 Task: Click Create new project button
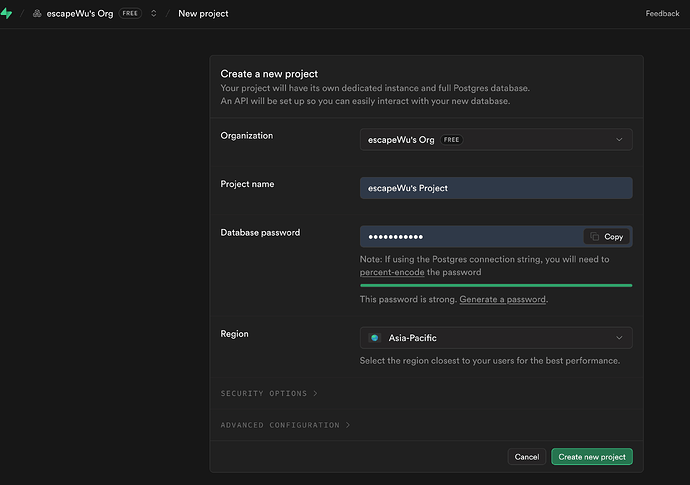(x=592, y=456)
